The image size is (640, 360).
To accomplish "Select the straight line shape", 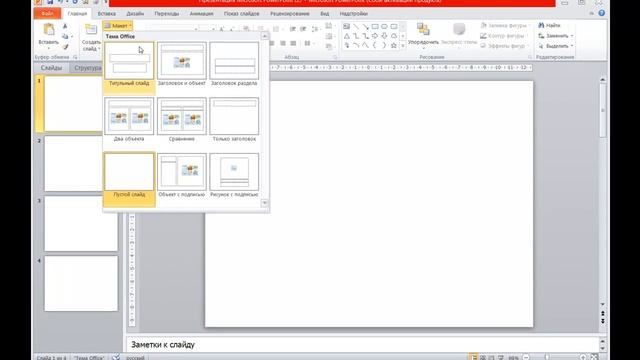I will point(356,27).
